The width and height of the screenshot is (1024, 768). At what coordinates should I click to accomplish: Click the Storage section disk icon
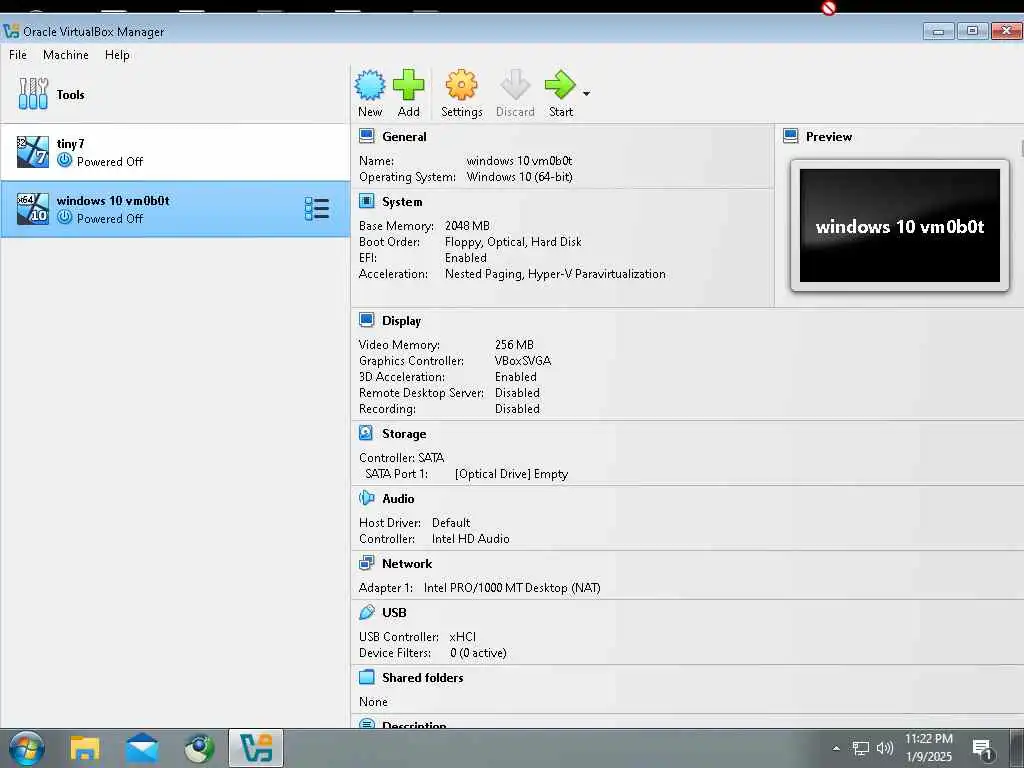click(x=366, y=433)
